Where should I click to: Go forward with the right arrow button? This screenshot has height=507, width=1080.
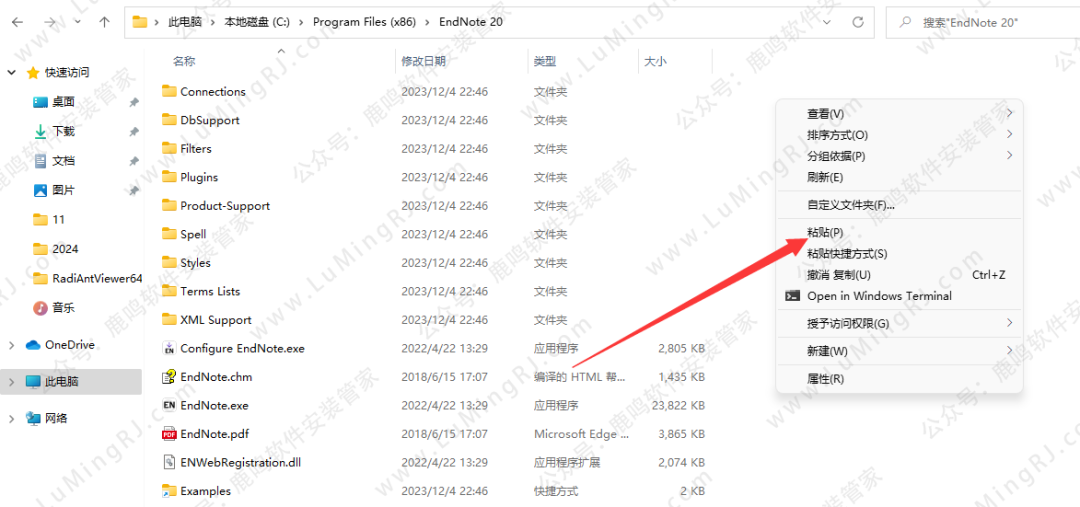[x=50, y=22]
